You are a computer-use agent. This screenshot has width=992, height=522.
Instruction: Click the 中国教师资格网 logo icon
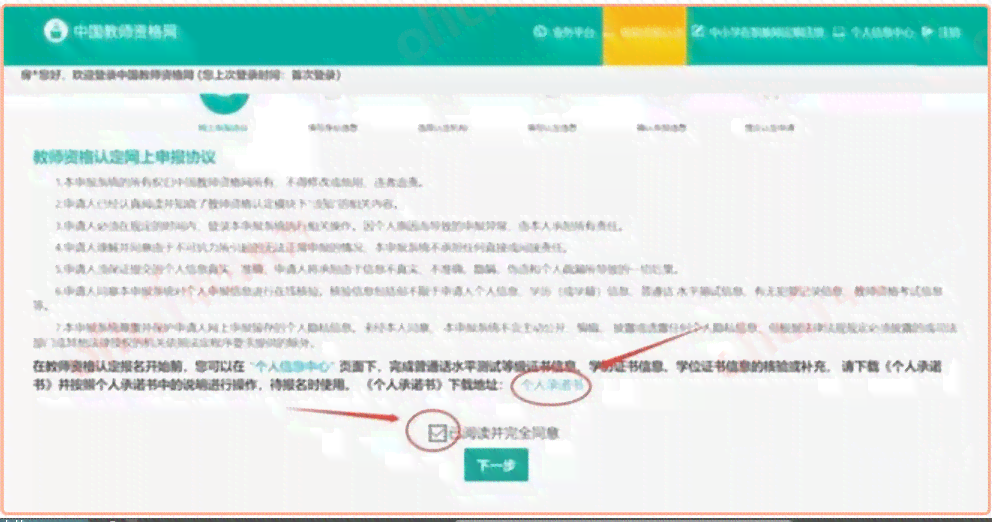[56, 30]
